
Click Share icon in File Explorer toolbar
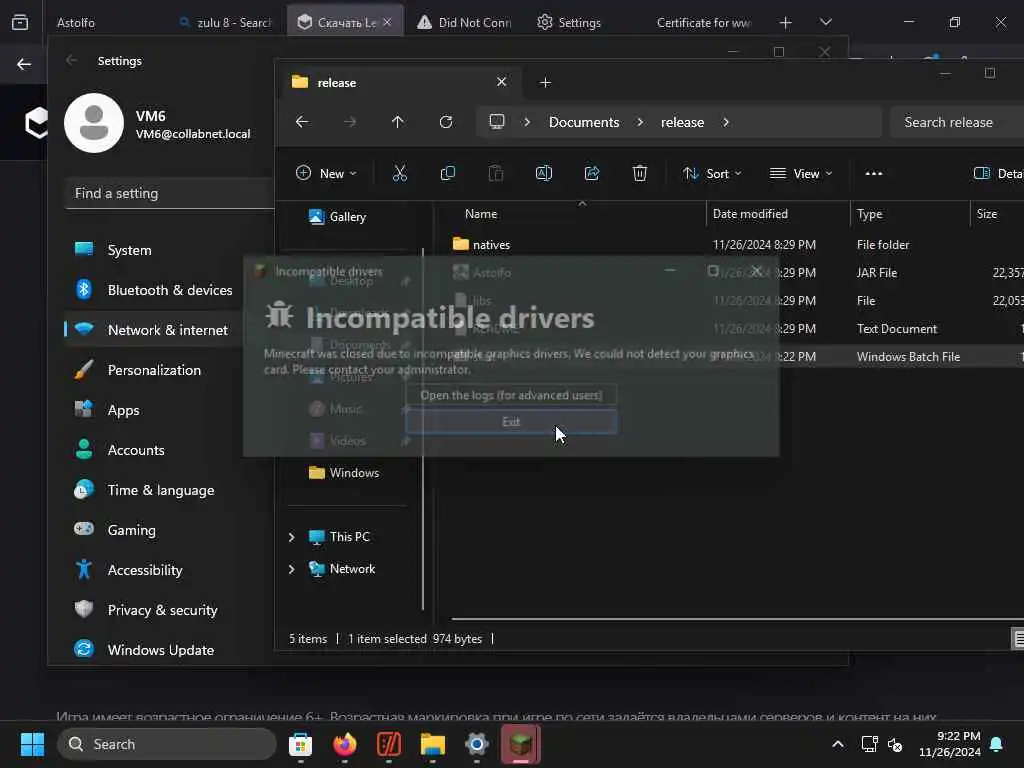[592, 174]
